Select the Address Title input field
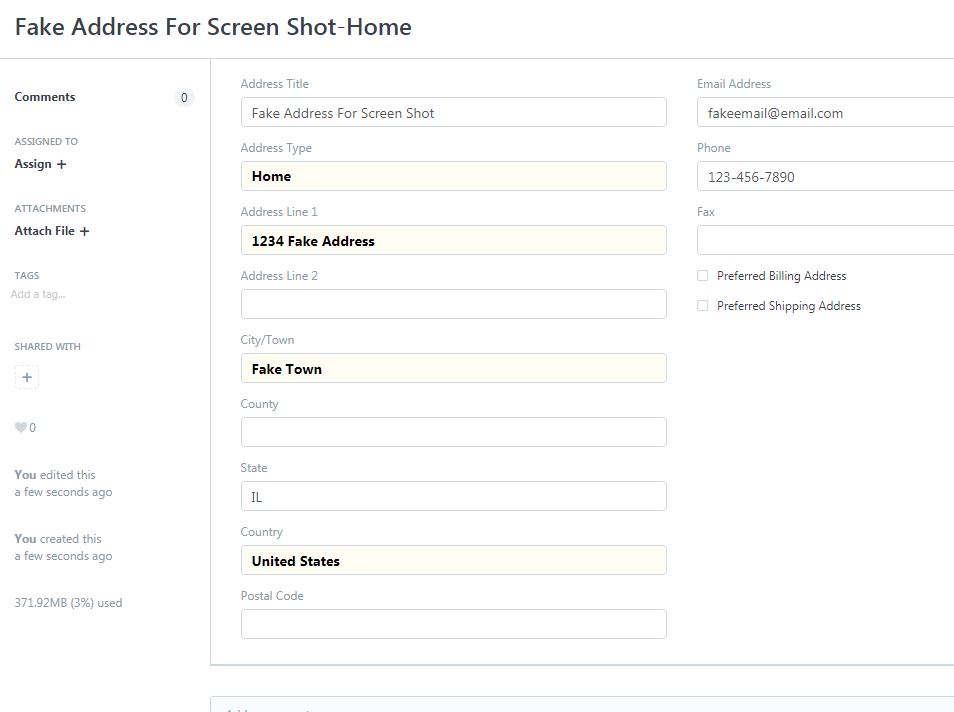This screenshot has height=712, width=954. click(x=453, y=112)
